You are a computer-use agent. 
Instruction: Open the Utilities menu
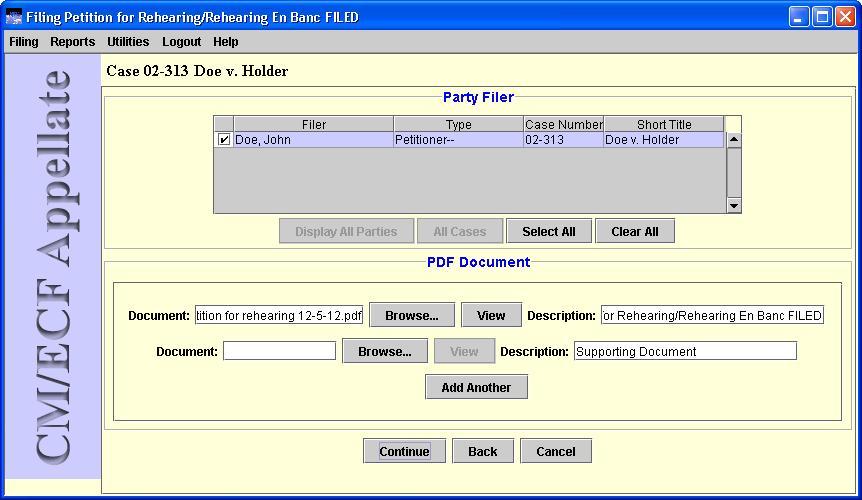click(128, 42)
